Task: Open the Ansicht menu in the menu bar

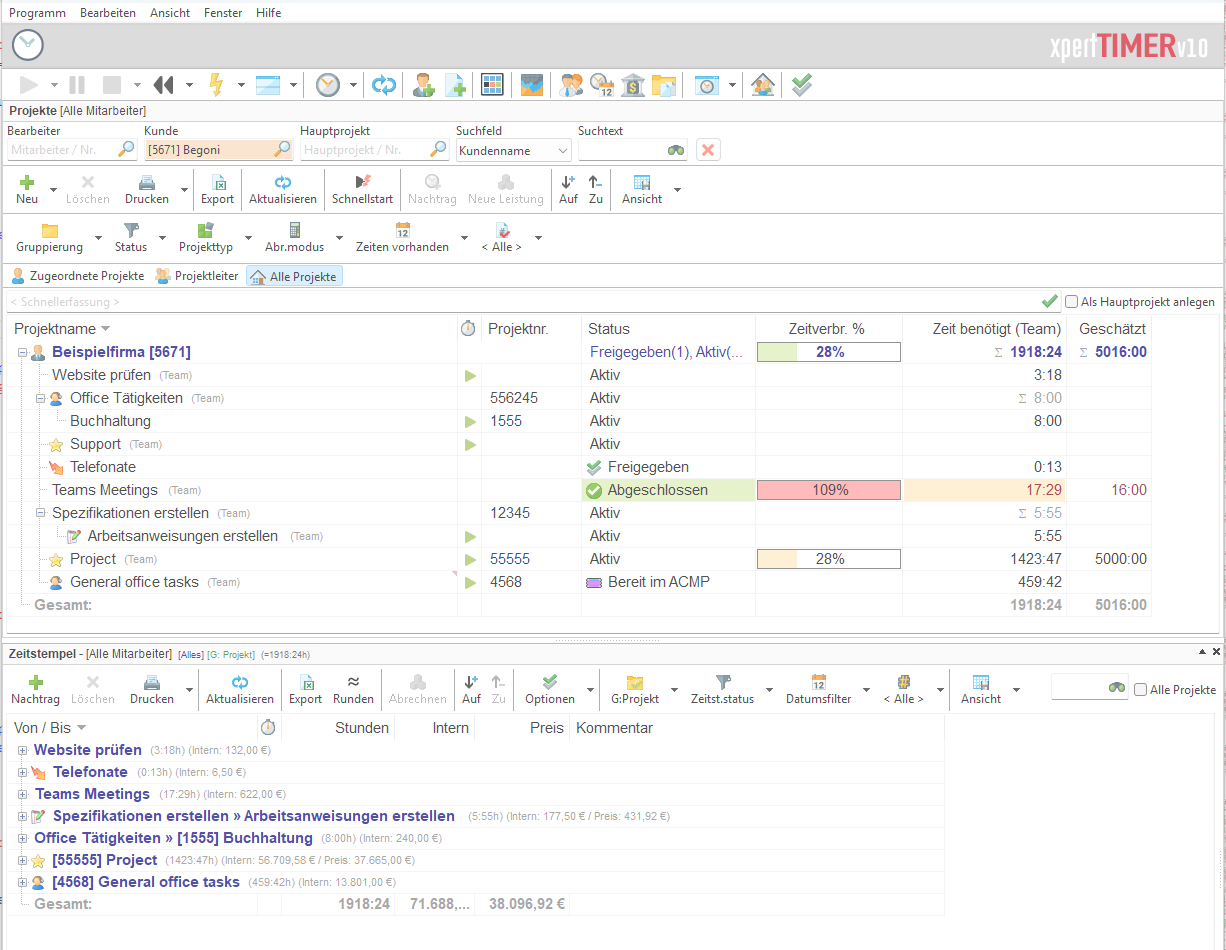Action: (x=170, y=13)
